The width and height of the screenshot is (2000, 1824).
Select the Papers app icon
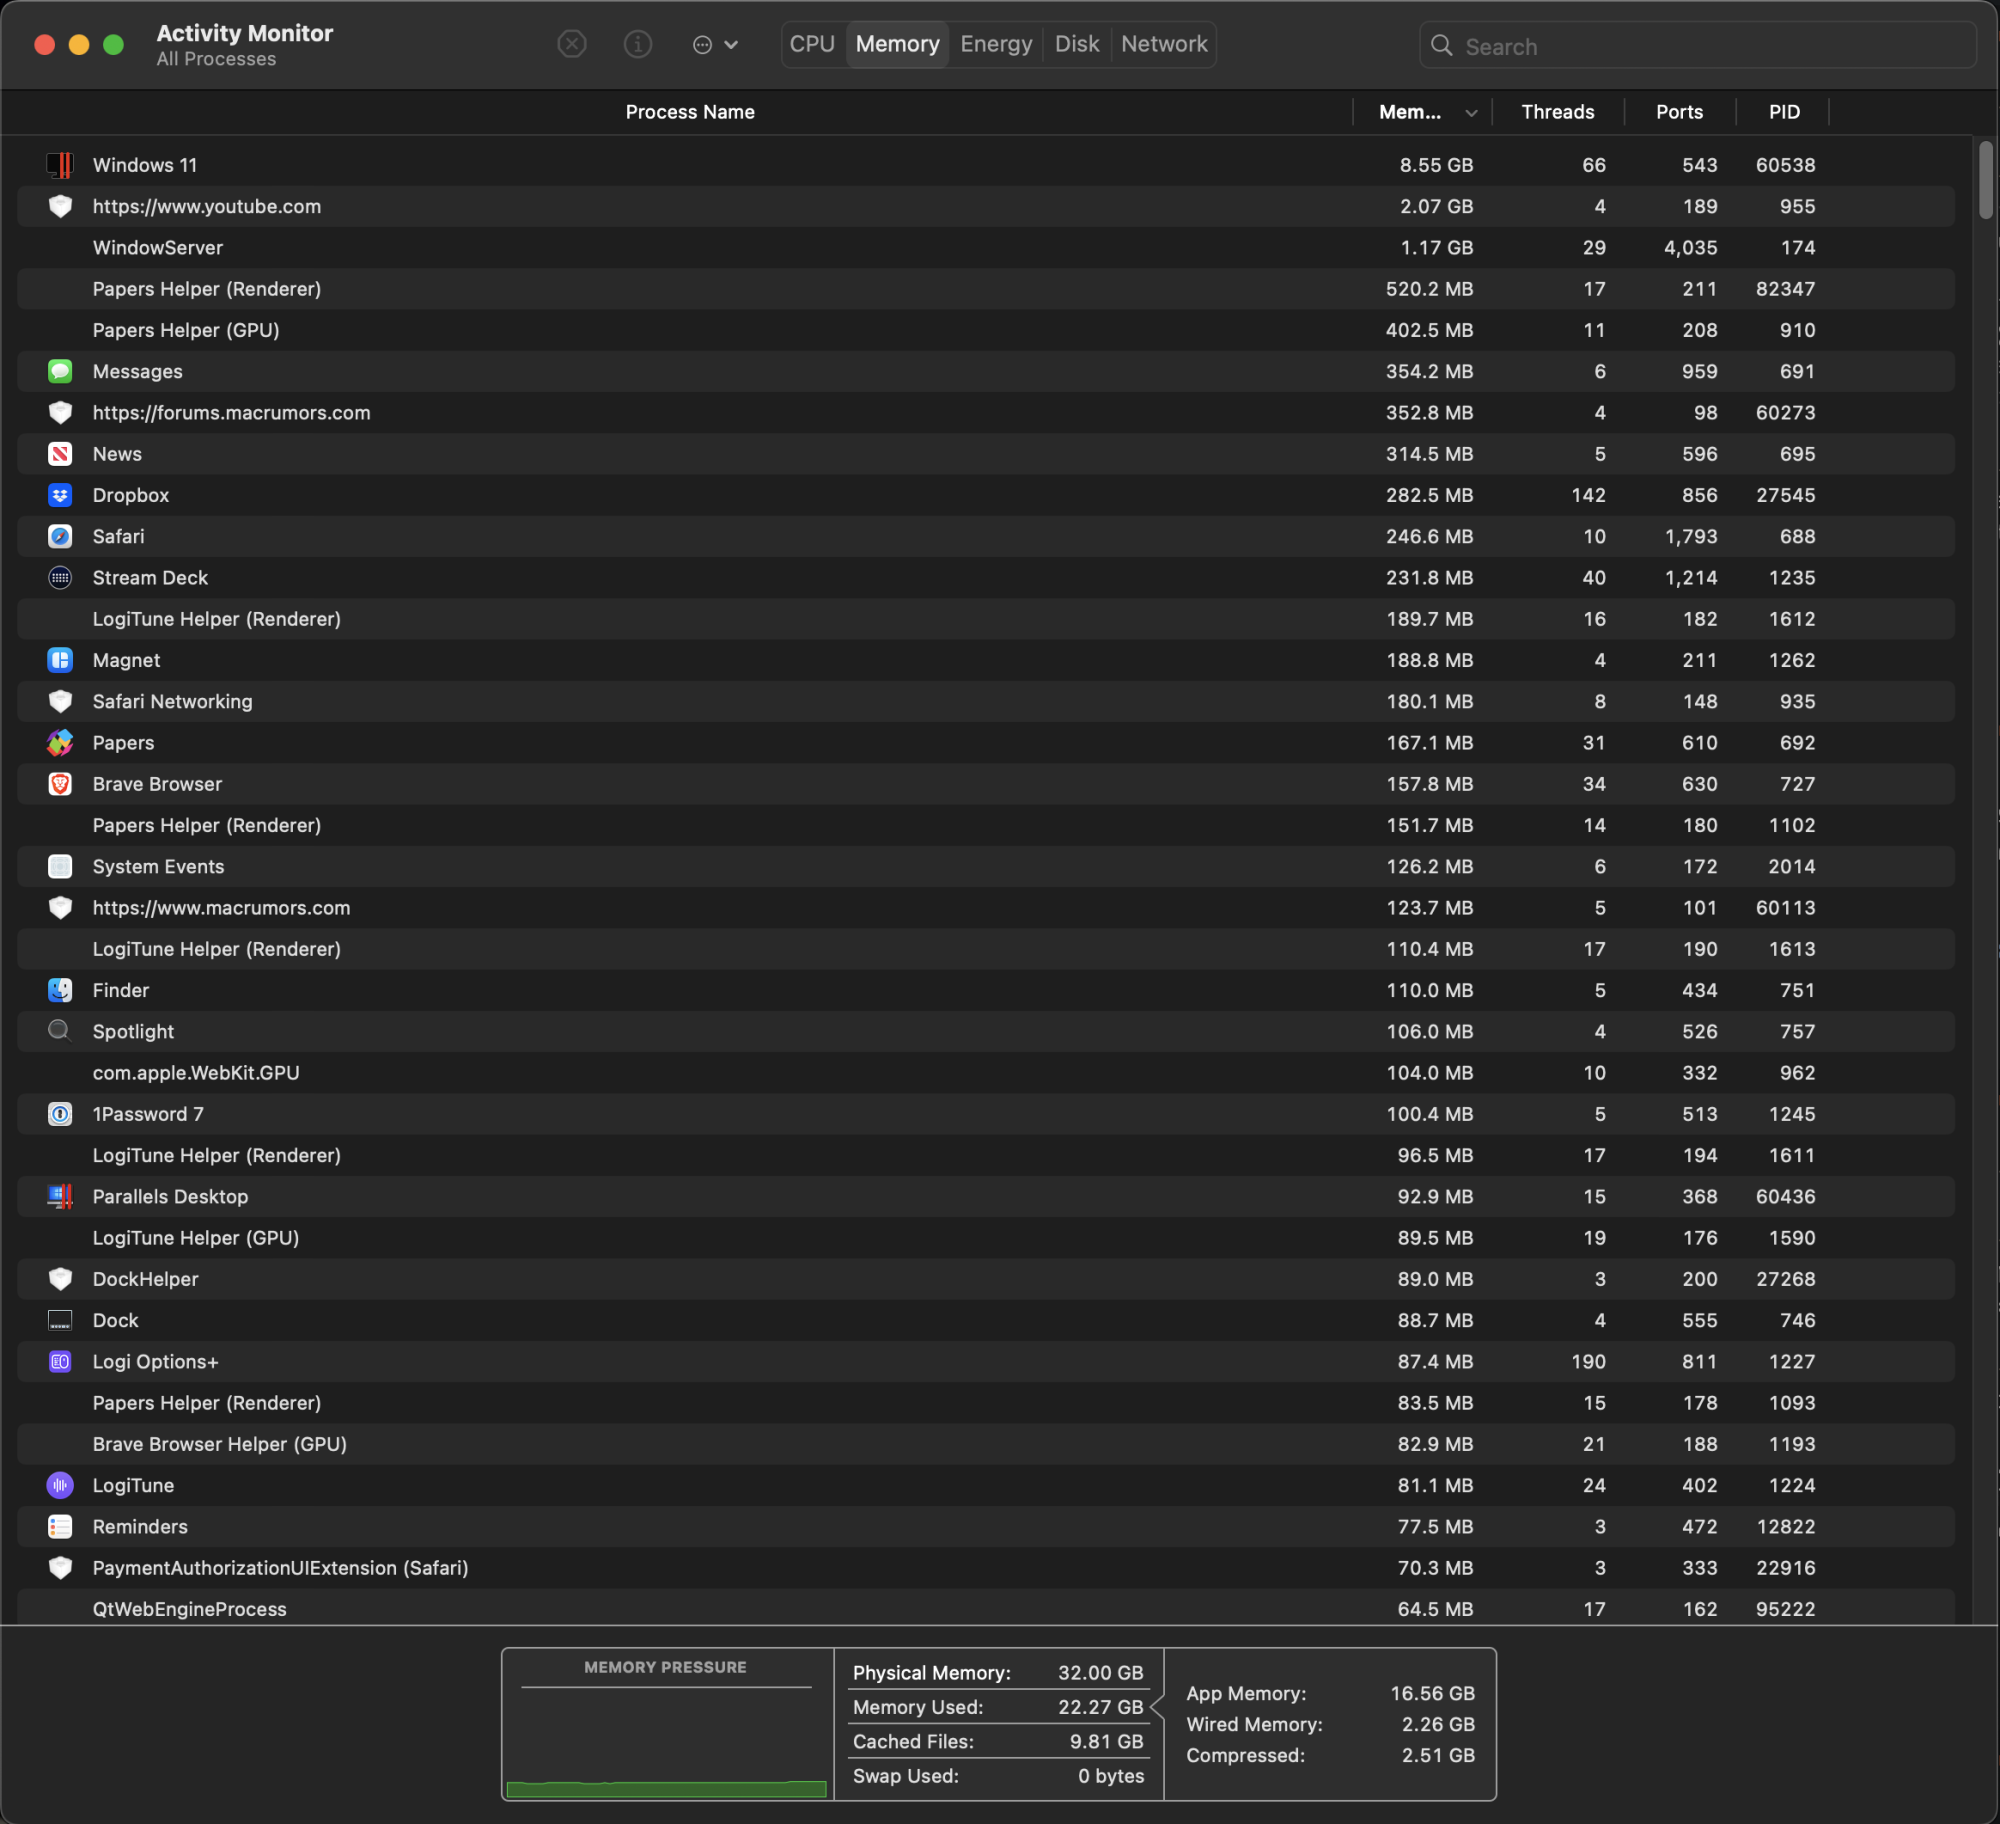(60, 742)
